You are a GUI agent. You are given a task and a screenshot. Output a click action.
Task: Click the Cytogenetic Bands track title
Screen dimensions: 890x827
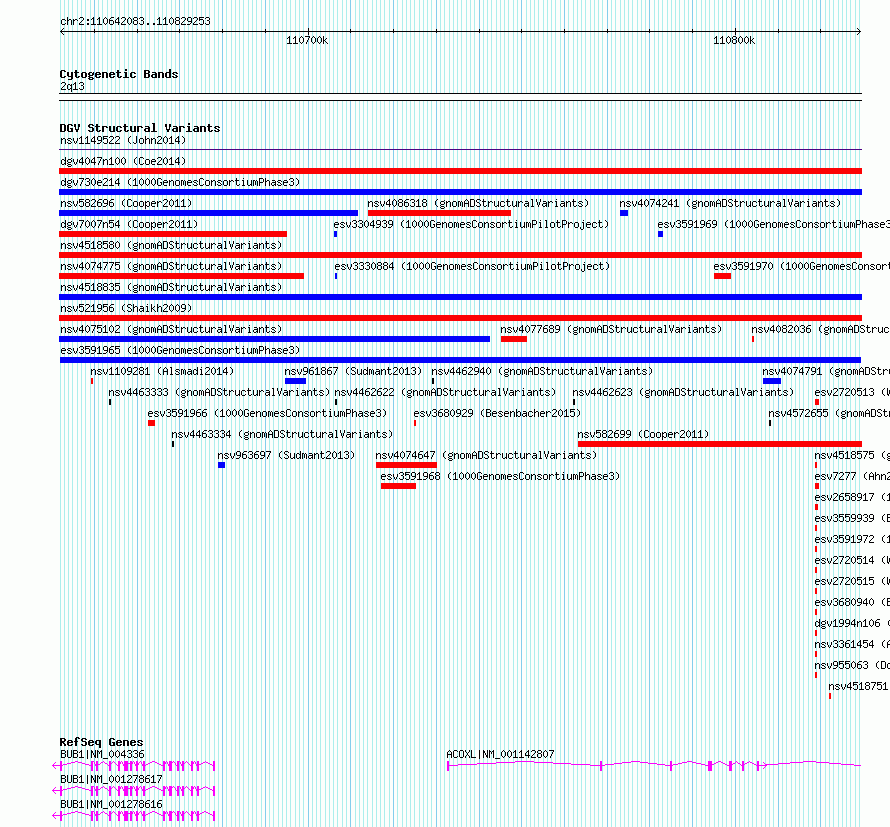coord(119,74)
